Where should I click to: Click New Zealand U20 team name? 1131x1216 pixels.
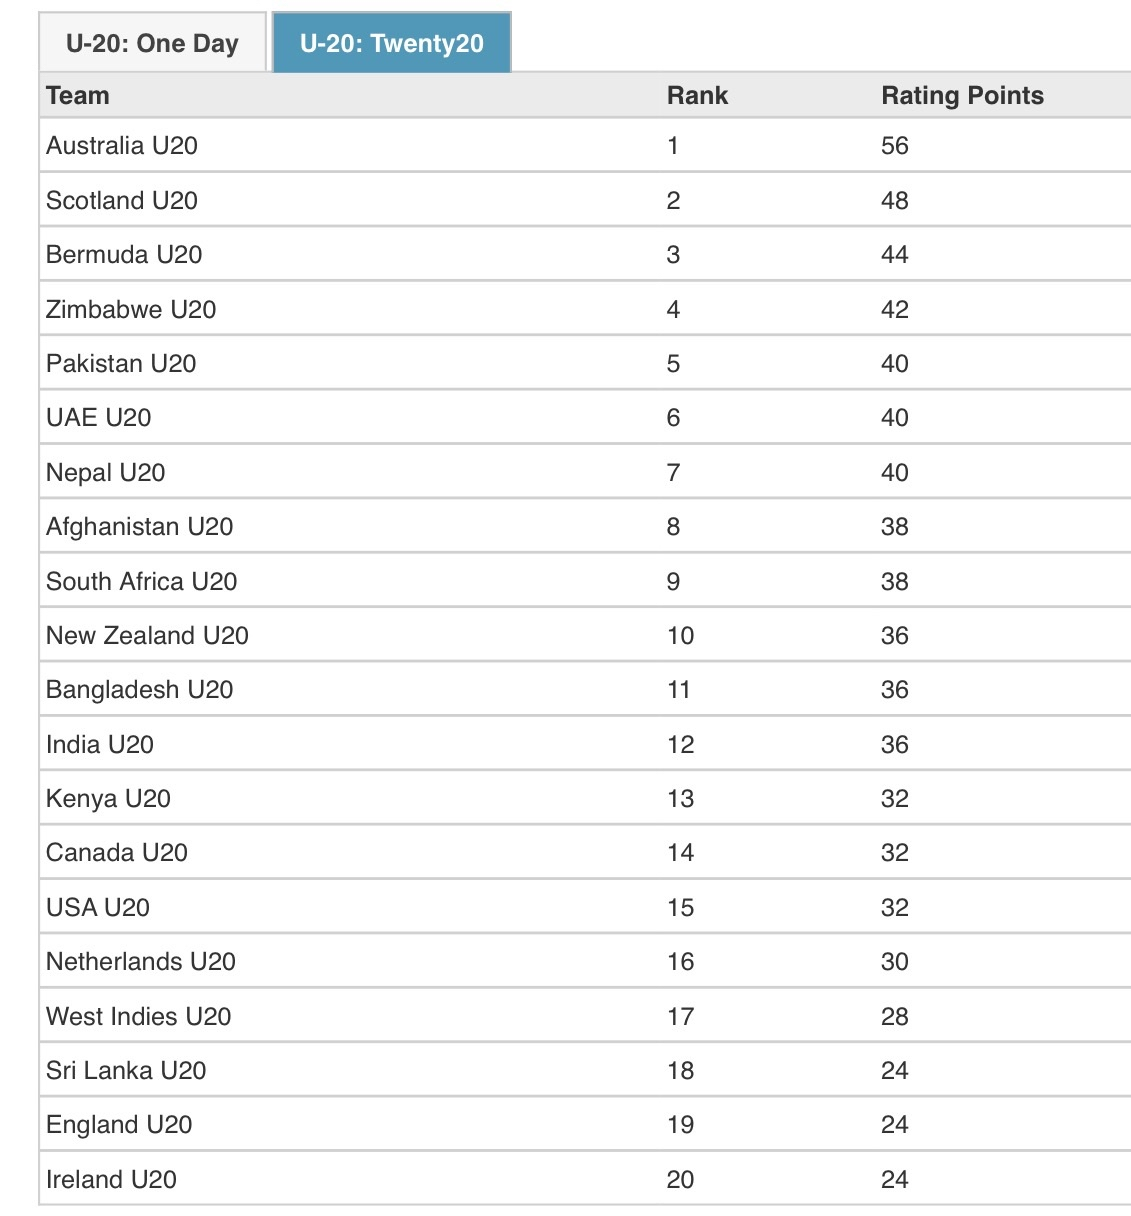(147, 636)
